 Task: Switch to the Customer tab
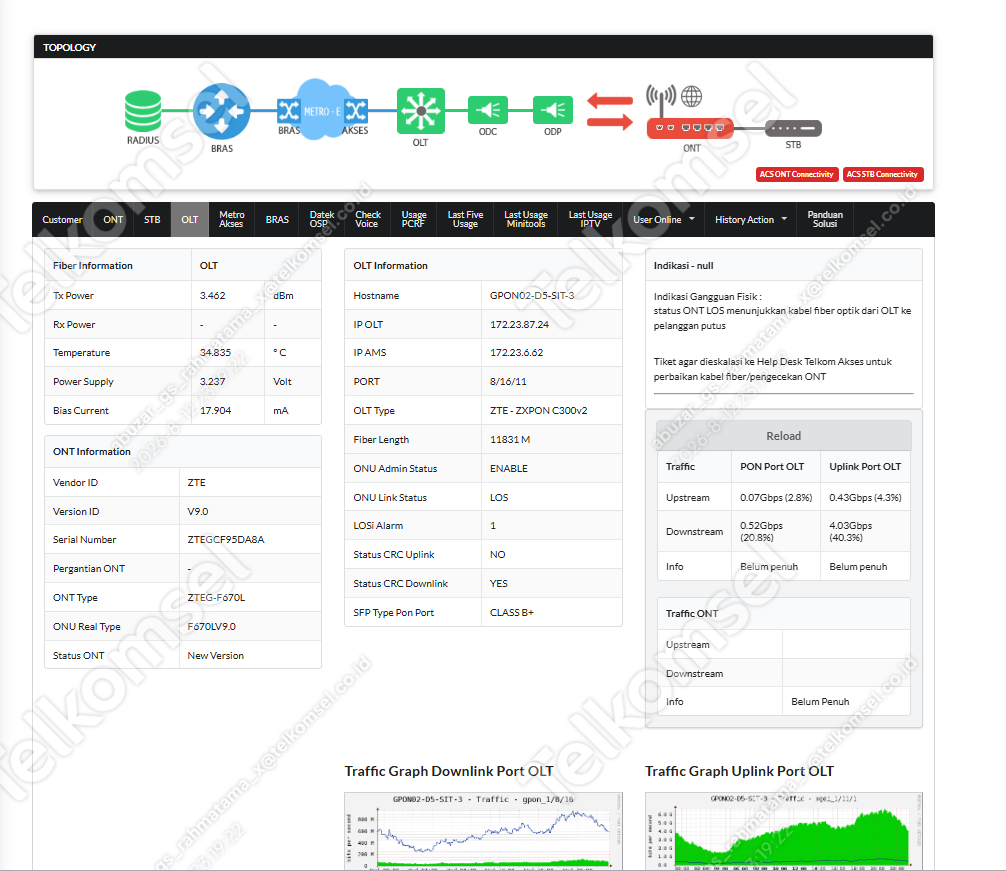click(62, 220)
